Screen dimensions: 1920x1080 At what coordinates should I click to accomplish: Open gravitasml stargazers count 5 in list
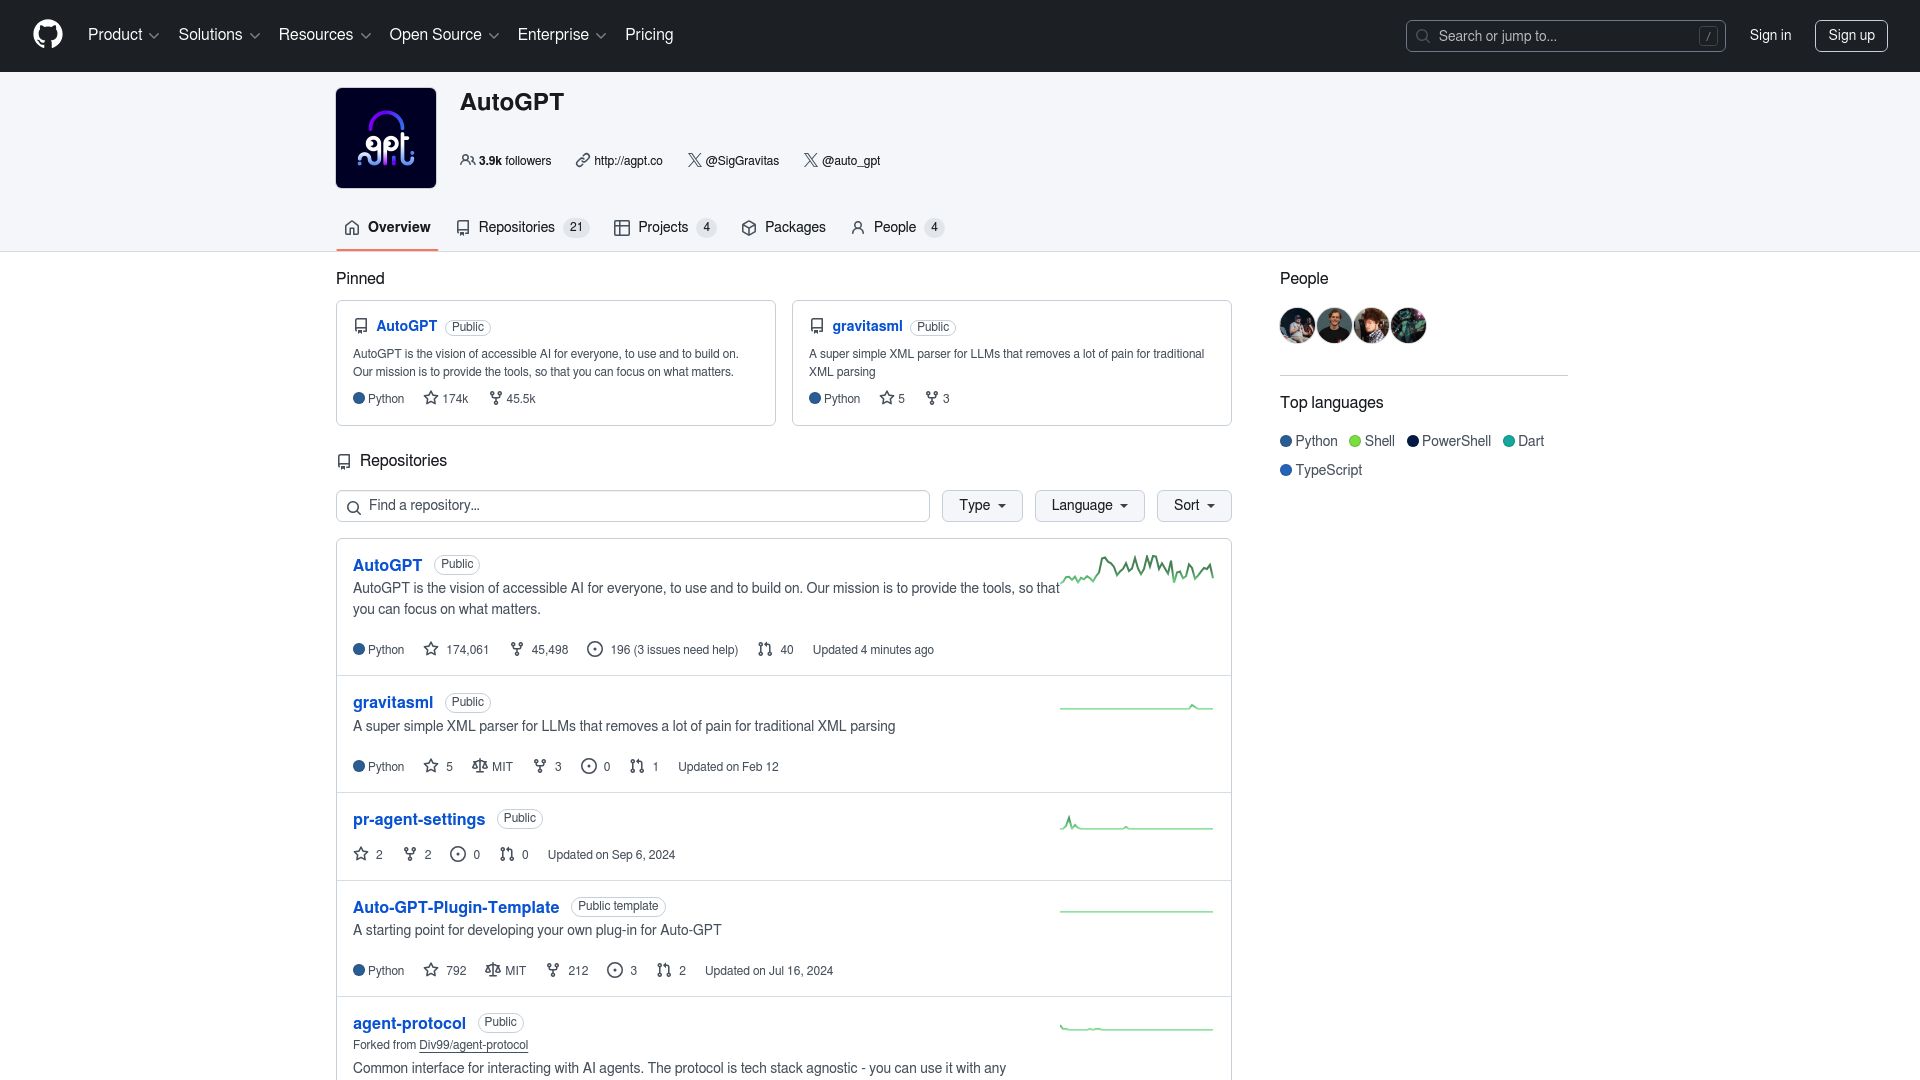[438, 767]
